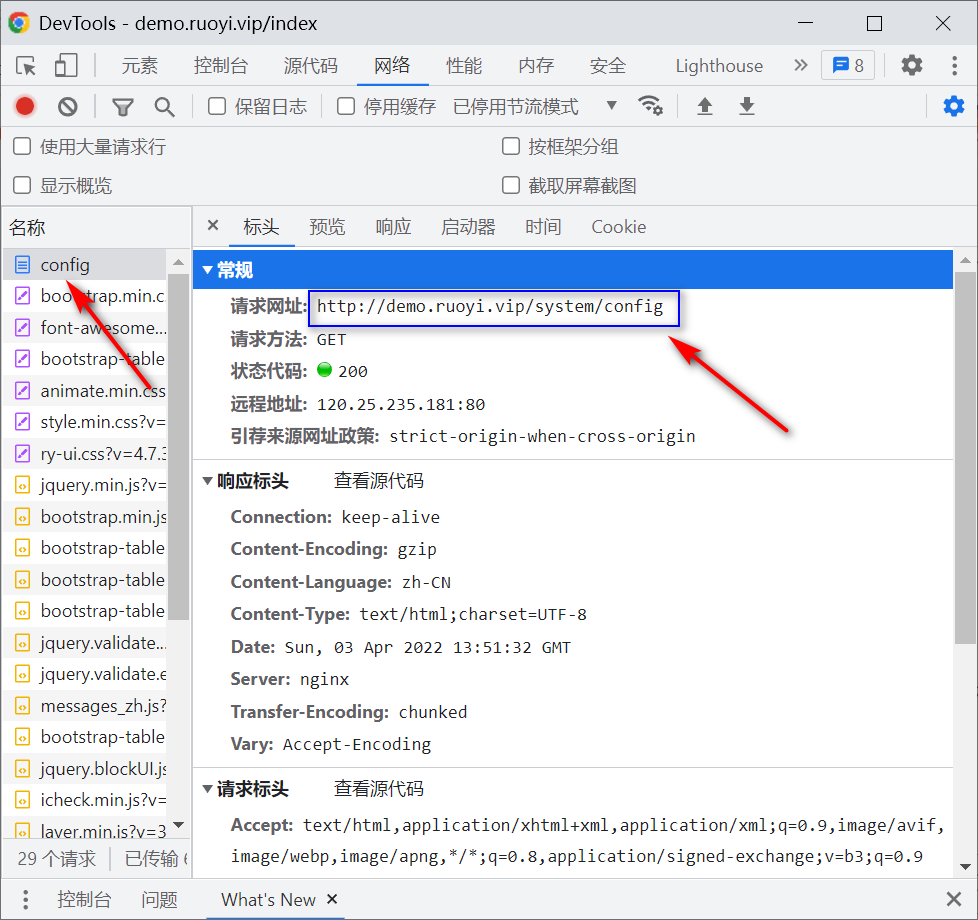Click the remote address 120.25.235.181:80
Viewport: 978px width, 920px height.
(401, 404)
